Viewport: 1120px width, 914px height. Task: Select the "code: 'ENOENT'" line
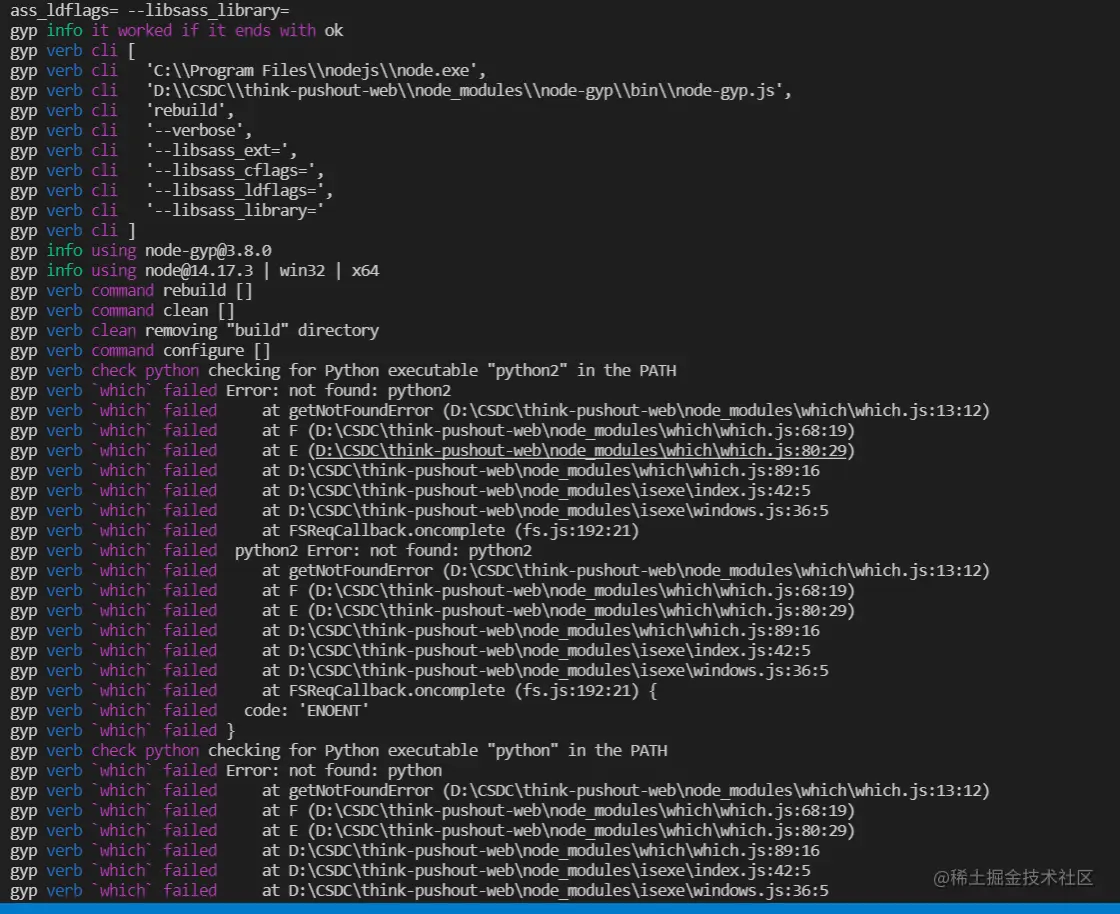(189, 710)
